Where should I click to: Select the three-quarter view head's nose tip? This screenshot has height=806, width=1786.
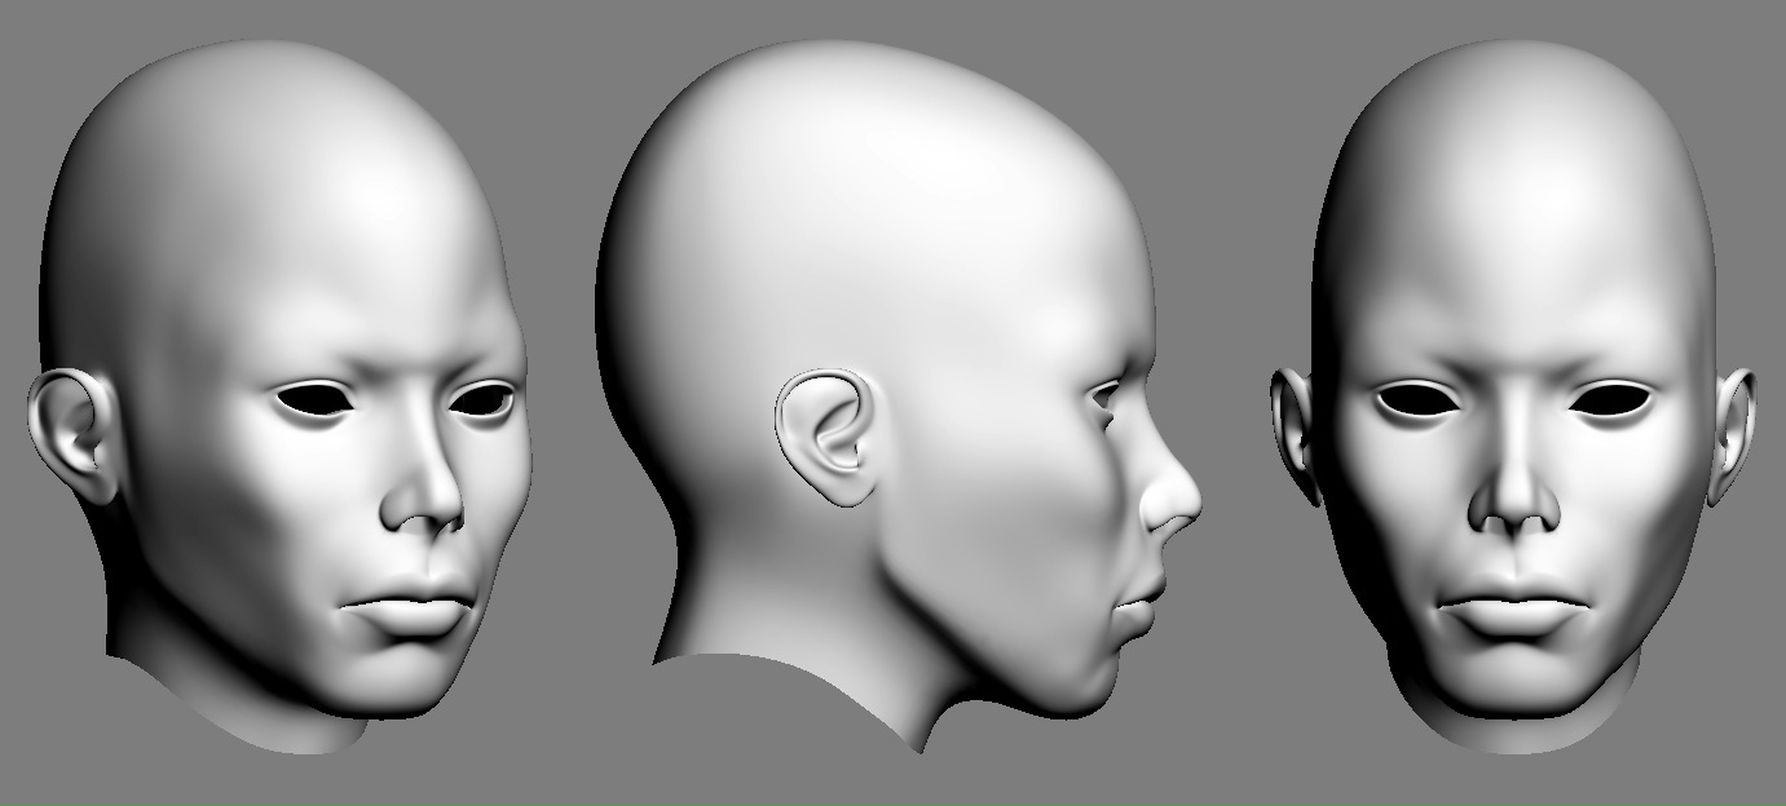pos(432,512)
